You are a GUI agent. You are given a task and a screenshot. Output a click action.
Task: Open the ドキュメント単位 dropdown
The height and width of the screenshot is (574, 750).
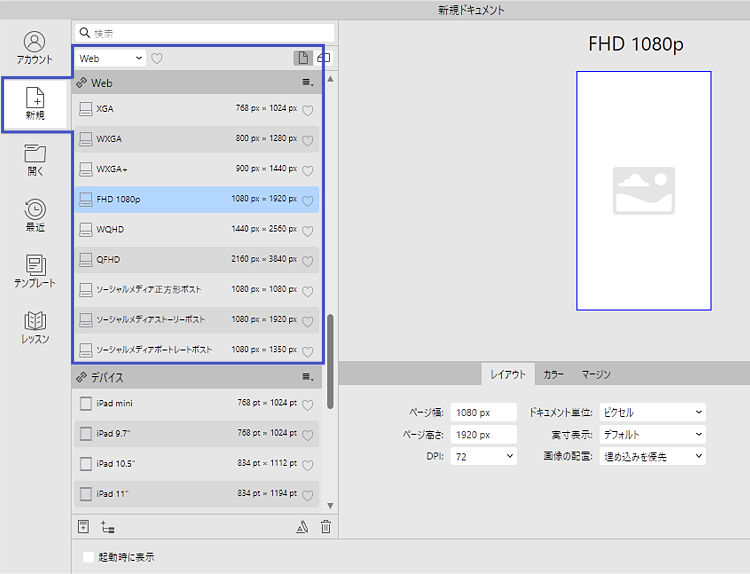tap(651, 412)
